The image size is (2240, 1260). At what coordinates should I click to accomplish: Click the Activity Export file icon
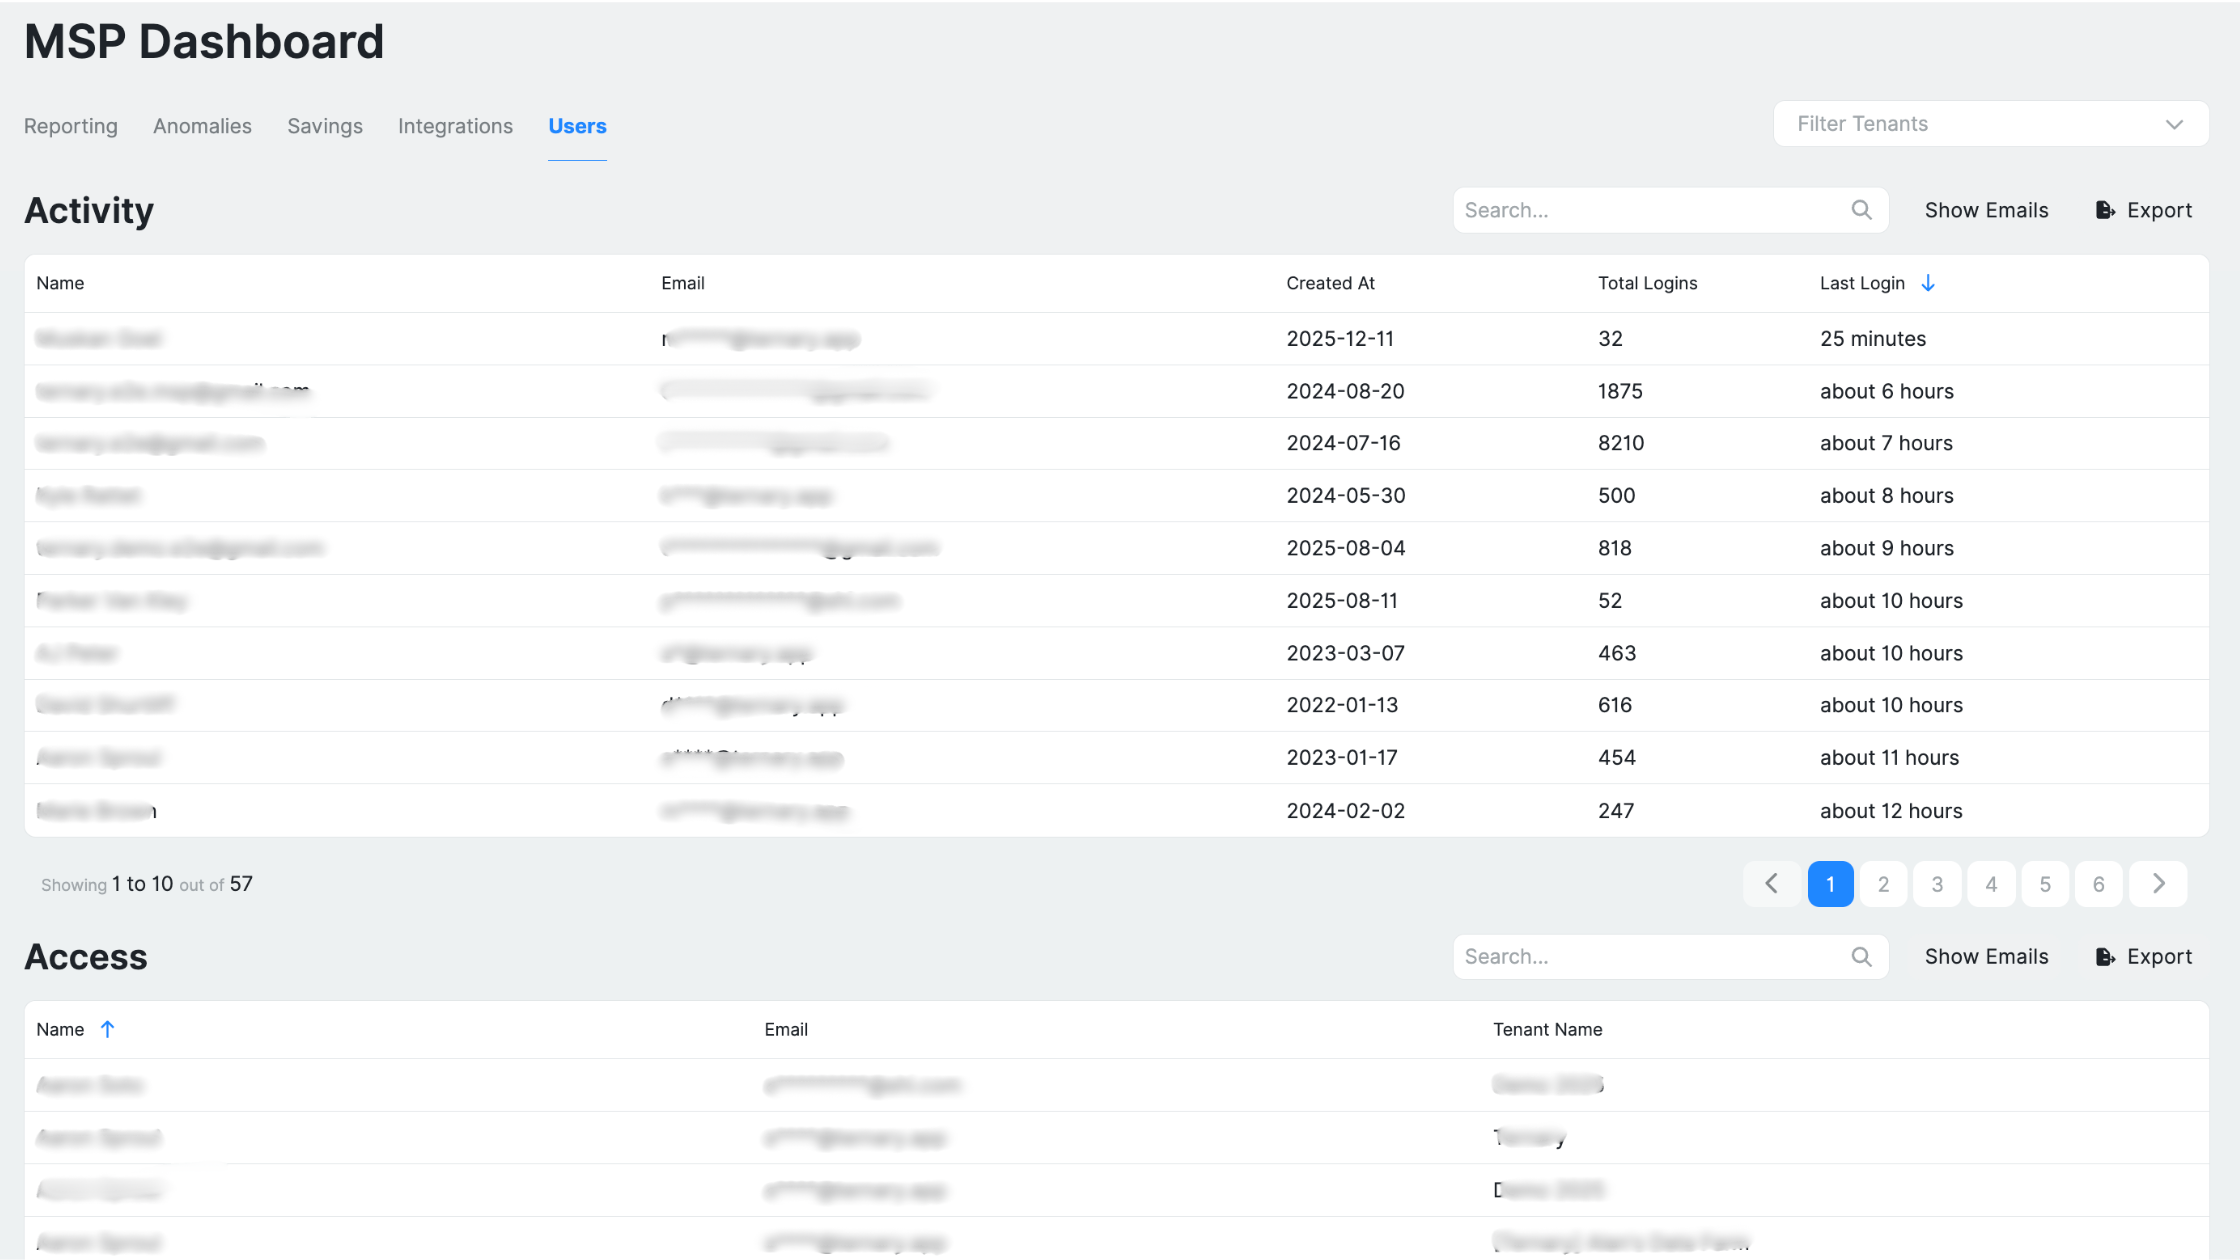[2105, 210]
